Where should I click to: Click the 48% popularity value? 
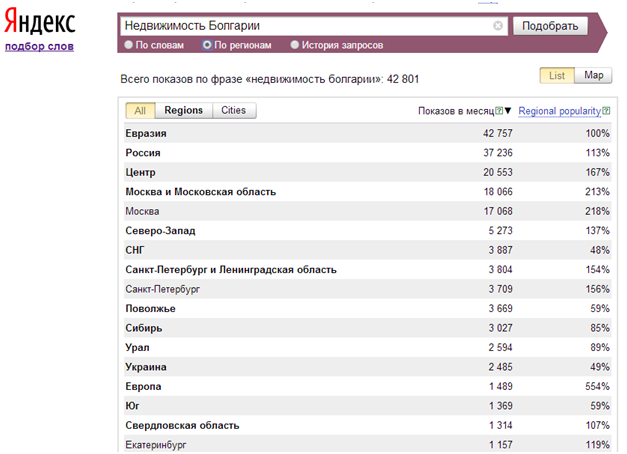[600, 250]
